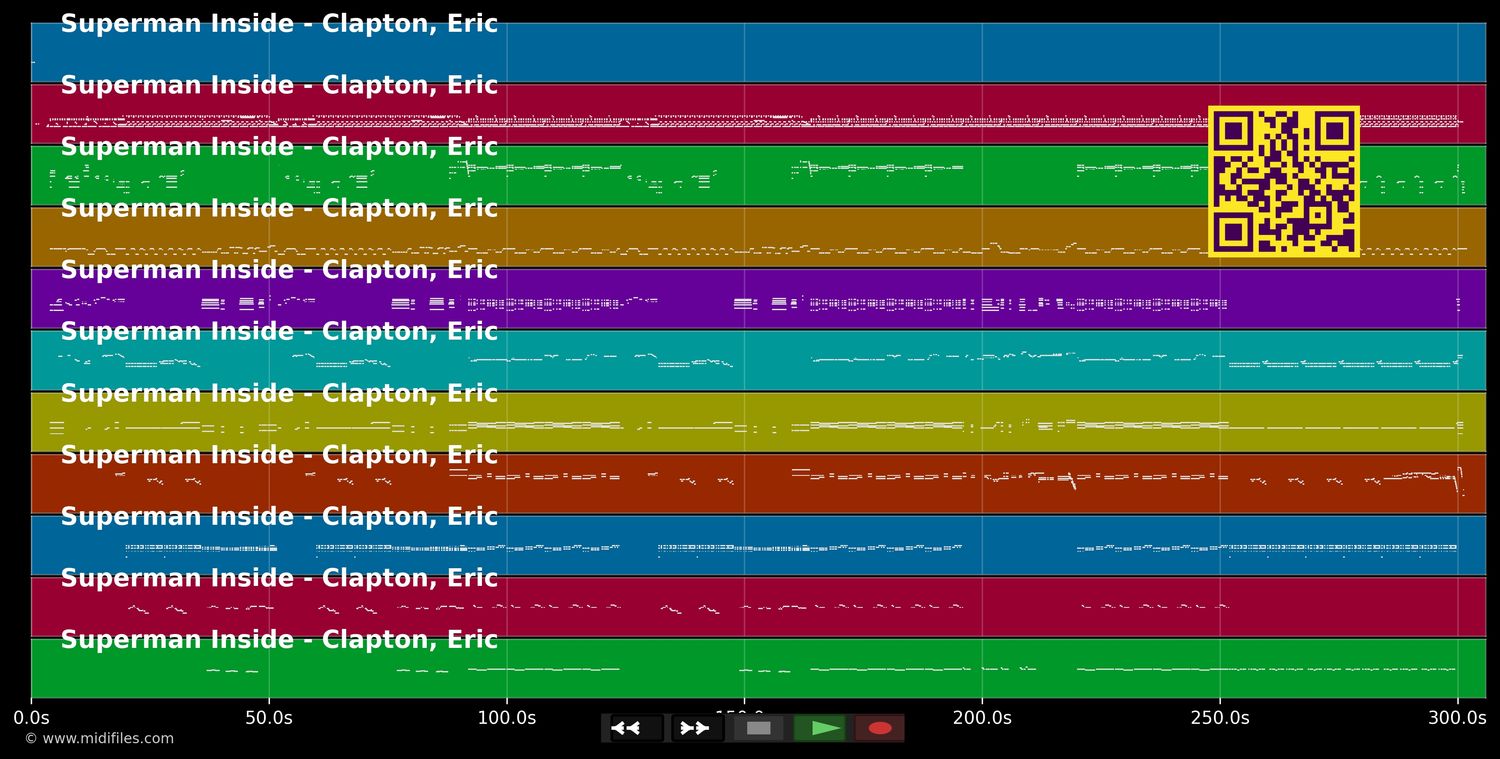Stop playback with the gray square button
Screen dimensions: 1500x759
tap(758, 728)
